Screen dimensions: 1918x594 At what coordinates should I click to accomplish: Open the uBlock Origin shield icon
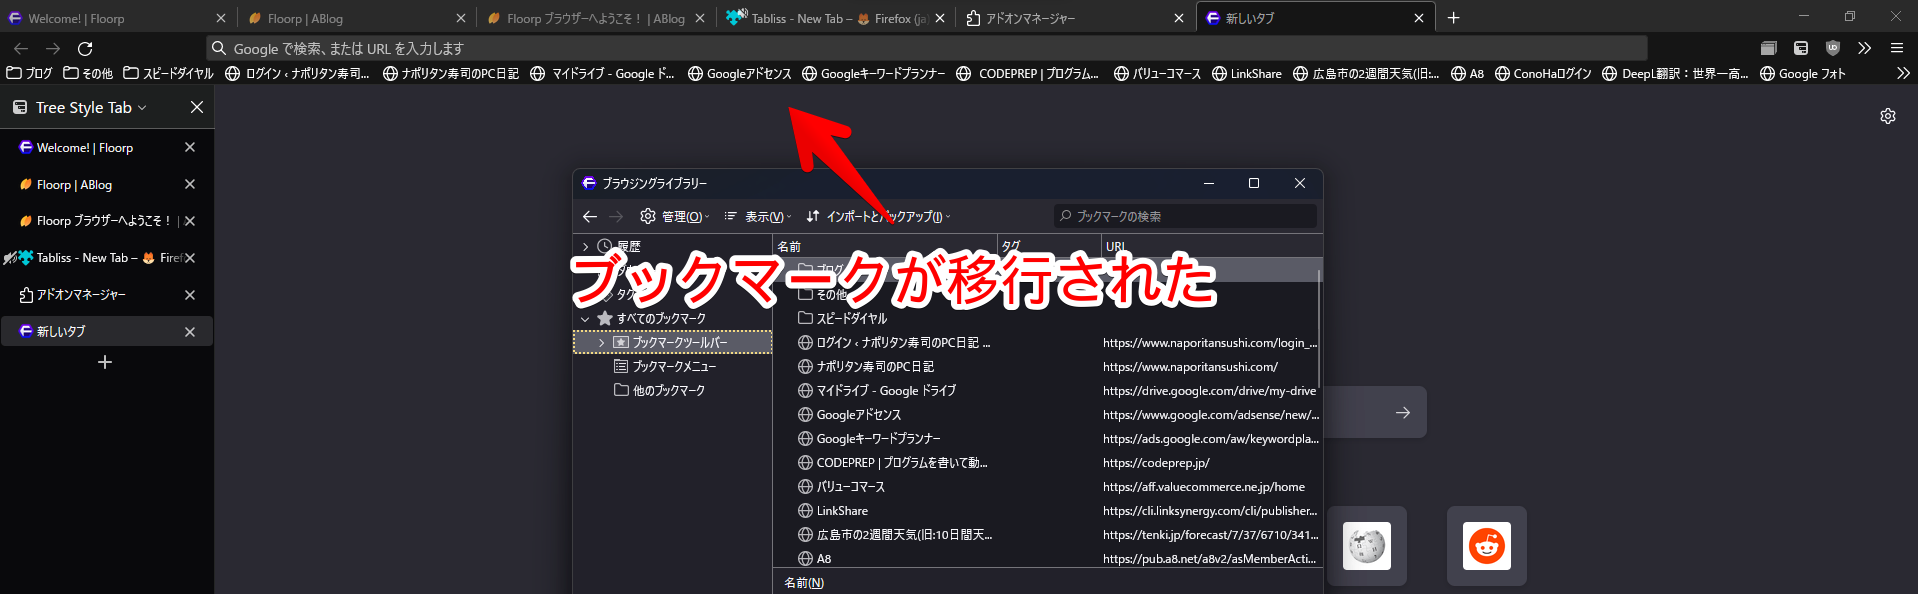click(x=1833, y=48)
